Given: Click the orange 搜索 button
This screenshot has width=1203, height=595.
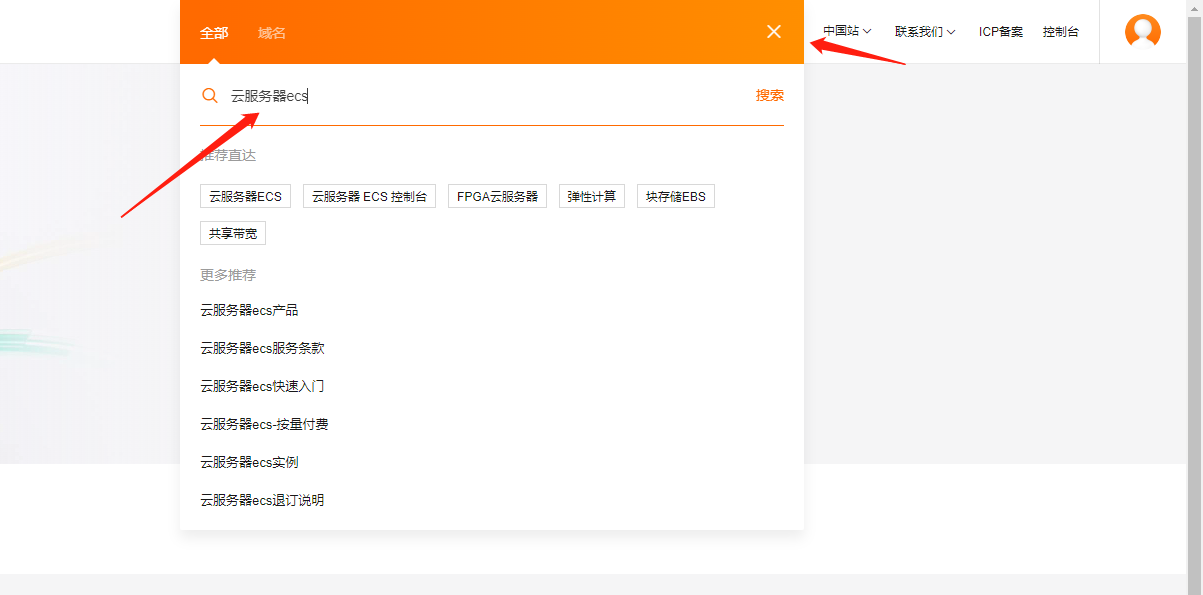Looking at the screenshot, I should [x=770, y=96].
